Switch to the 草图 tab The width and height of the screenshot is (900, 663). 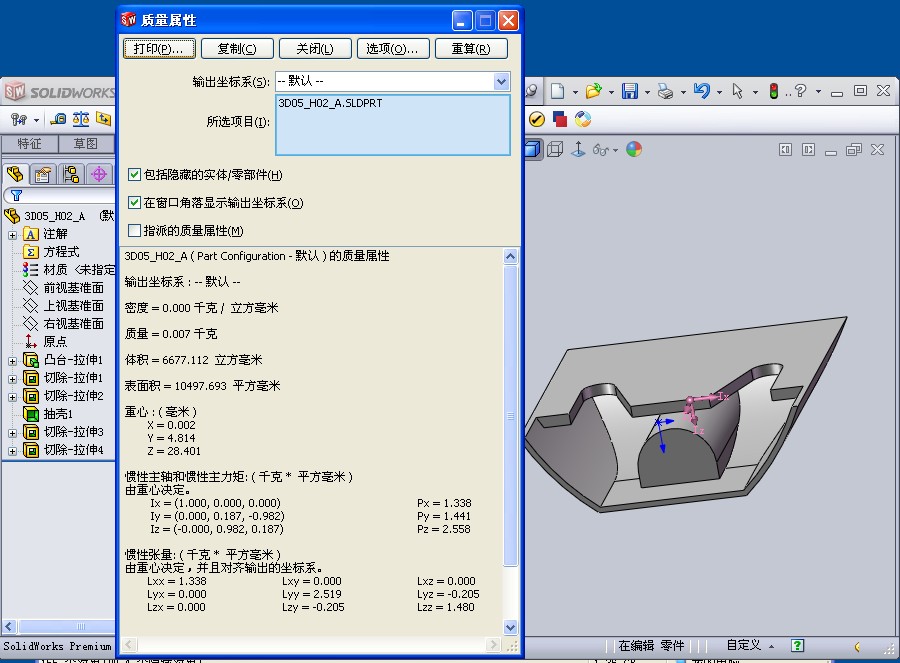click(x=86, y=144)
